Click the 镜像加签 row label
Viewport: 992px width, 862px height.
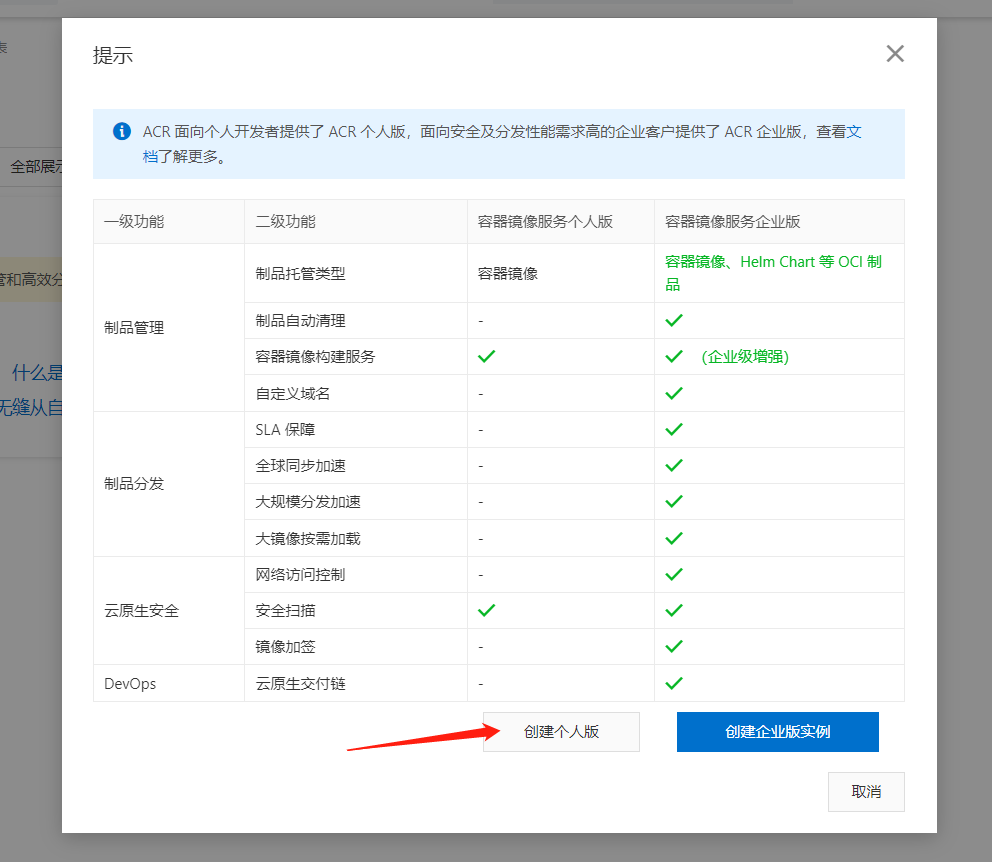click(x=285, y=646)
